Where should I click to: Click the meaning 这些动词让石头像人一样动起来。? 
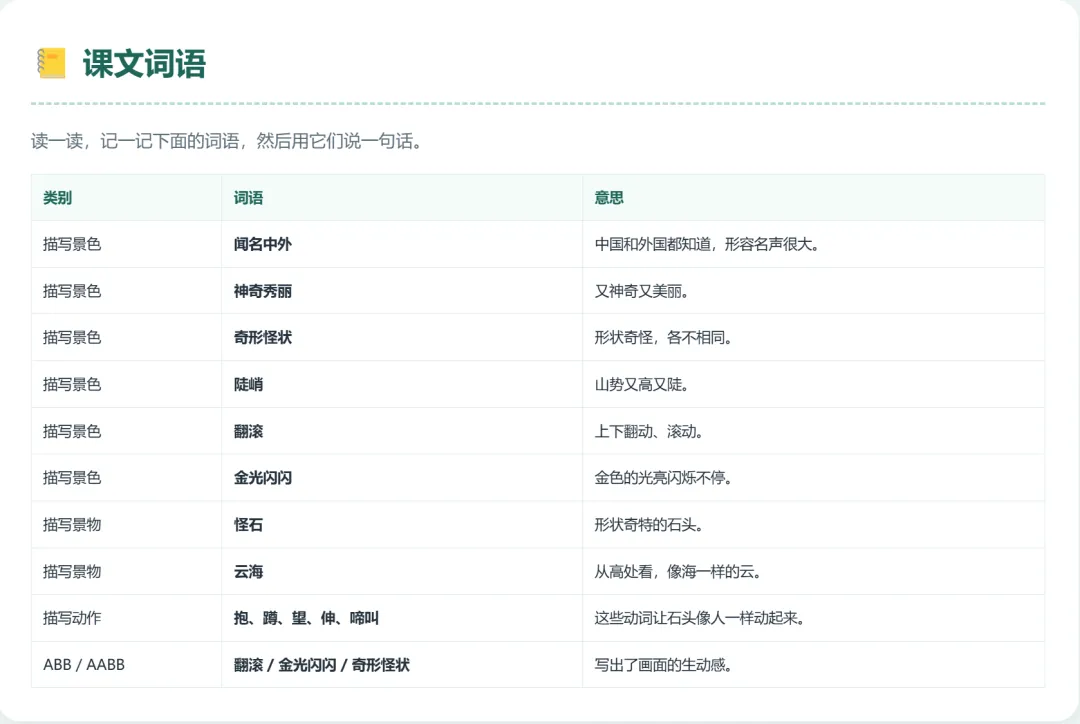pyautogui.click(x=700, y=618)
